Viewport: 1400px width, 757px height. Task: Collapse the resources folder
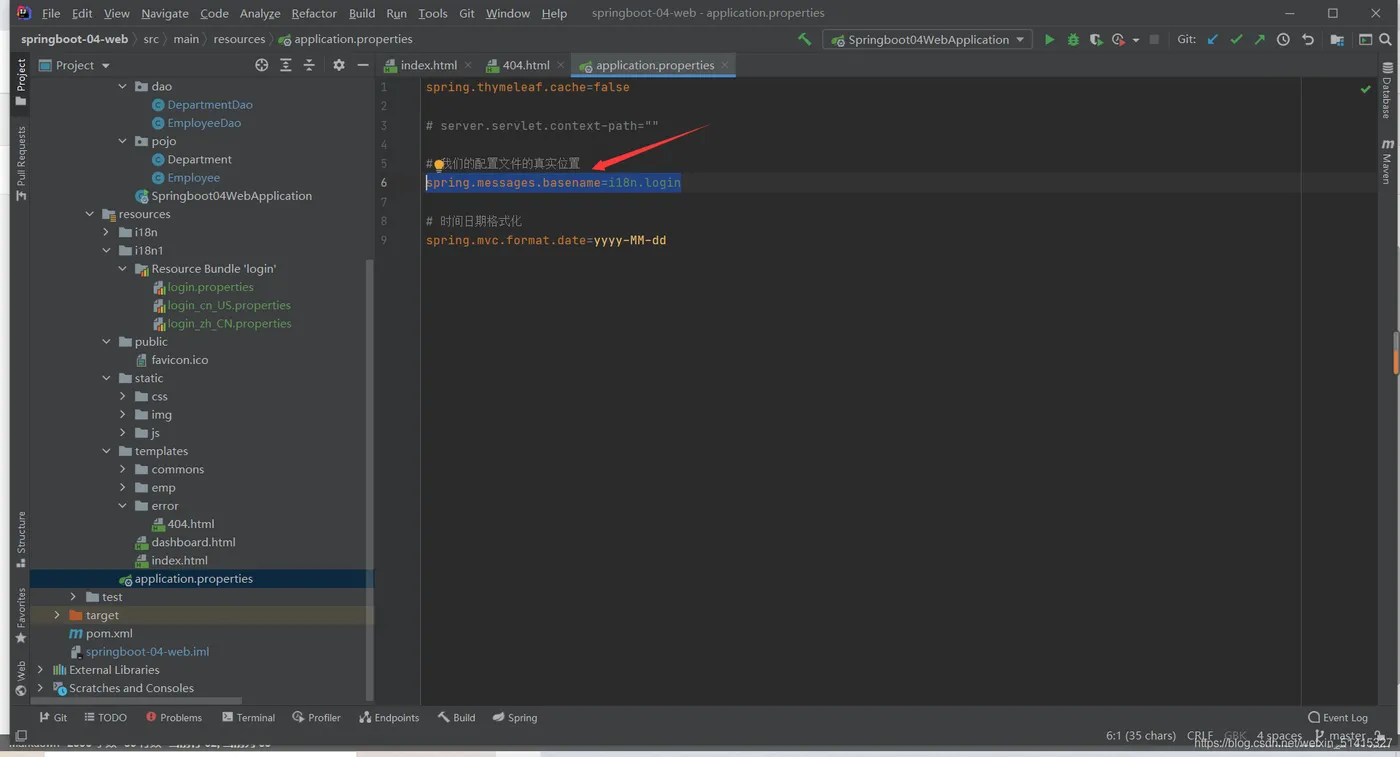pyautogui.click(x=90, y=214)
